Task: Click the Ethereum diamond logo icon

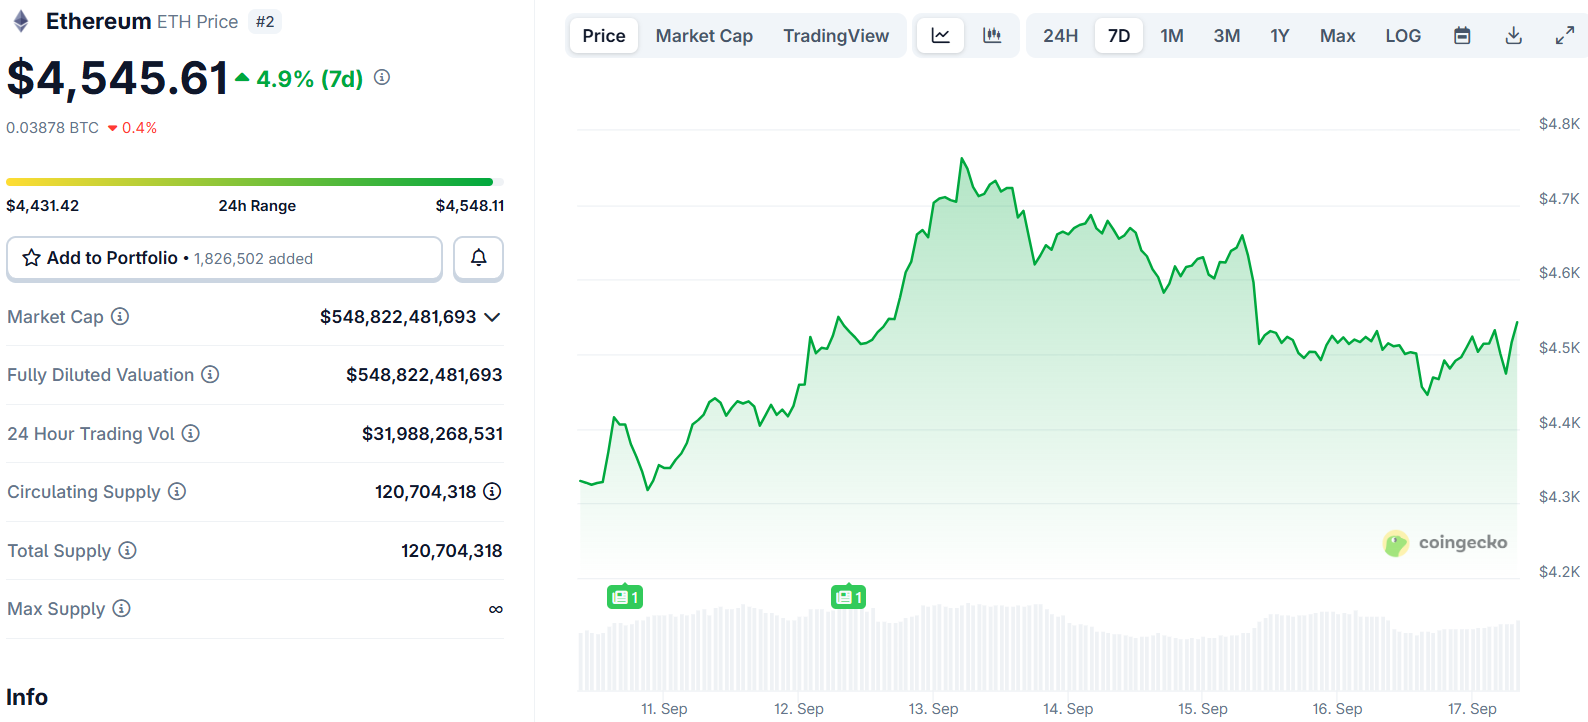Action: tap(21, 22)
